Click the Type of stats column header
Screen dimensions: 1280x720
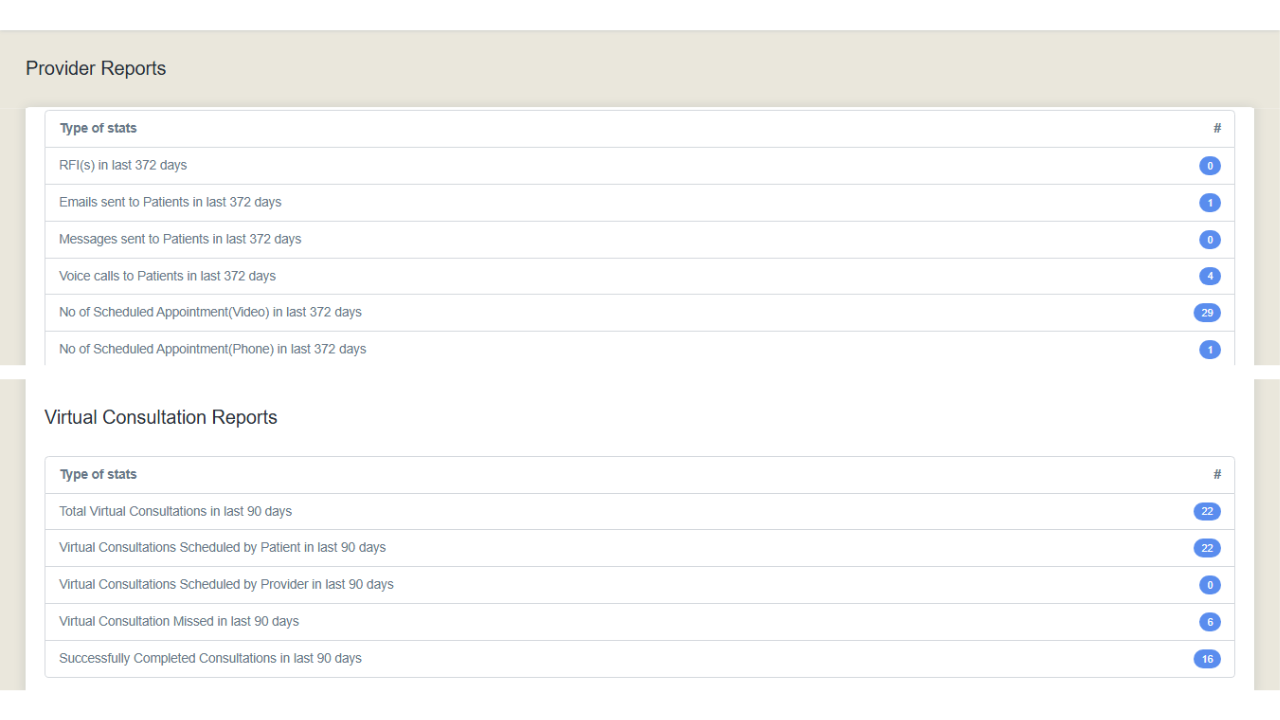(x=98, y=128)
